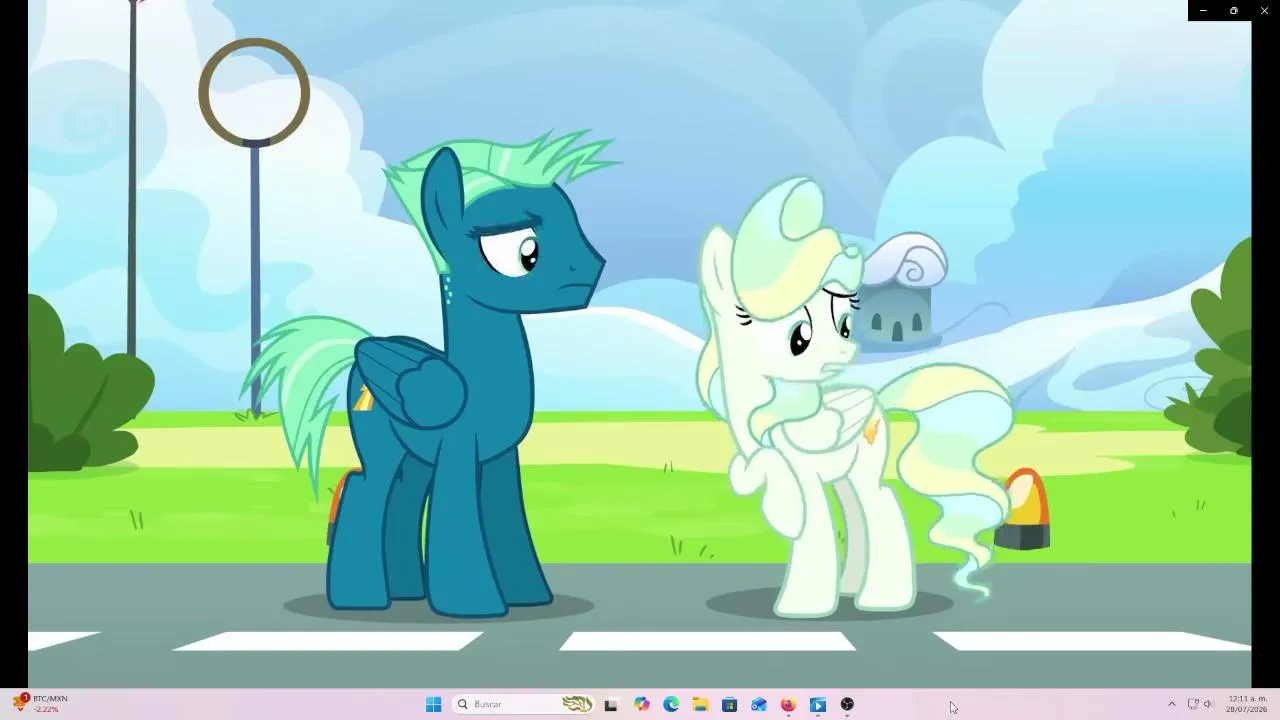Click the video playback area to pause
Image resolution: width=1280 pixels, height=720 pixels.
tap(640, 345)
